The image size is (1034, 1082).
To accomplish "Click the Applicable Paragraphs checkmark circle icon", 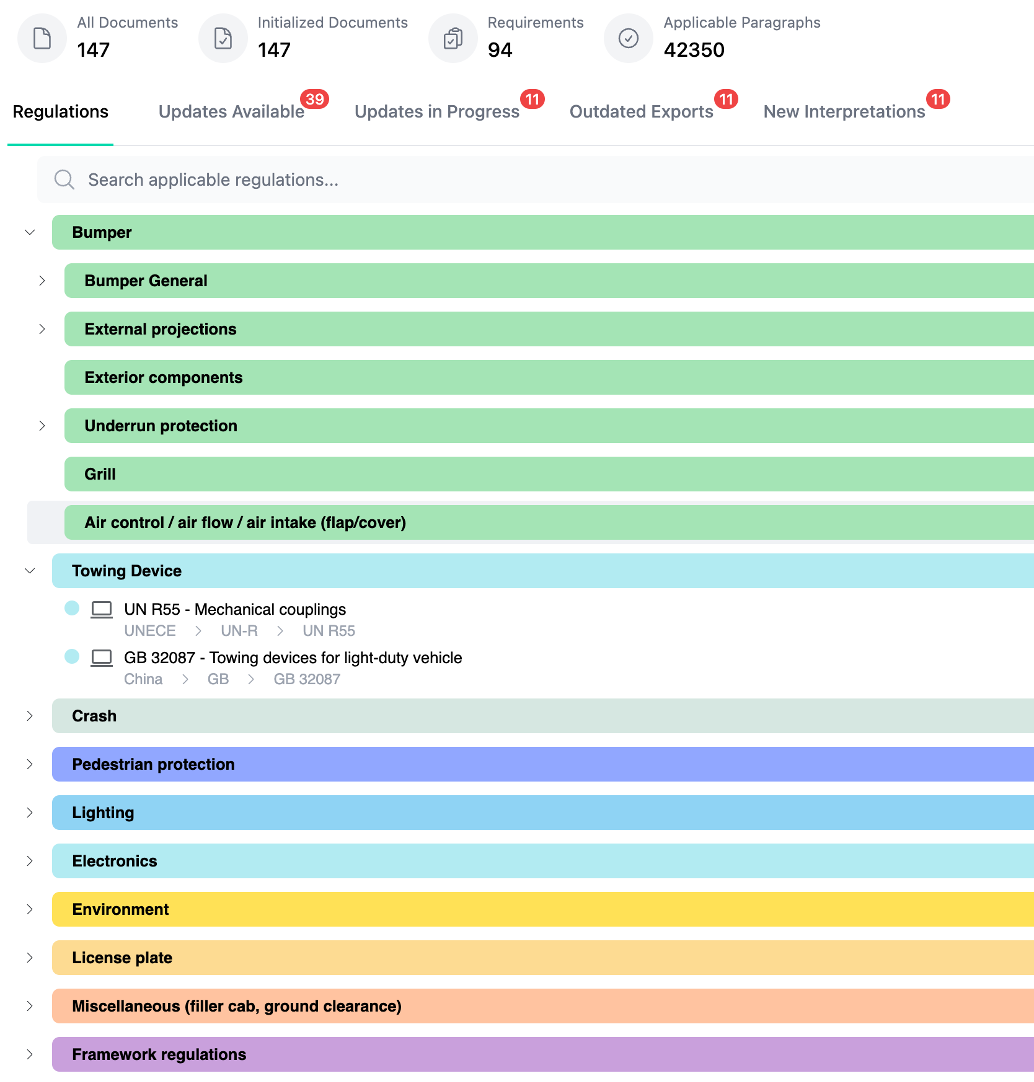I will [x=628, y=39].
